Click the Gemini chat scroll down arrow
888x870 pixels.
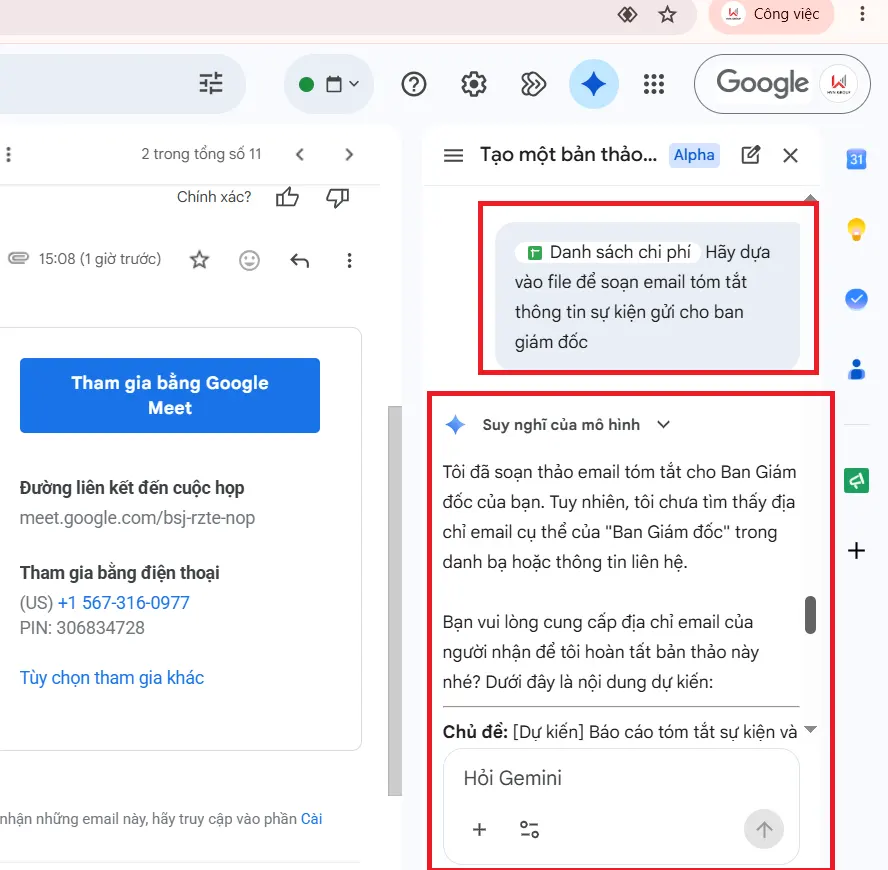[x=810, y=730]
